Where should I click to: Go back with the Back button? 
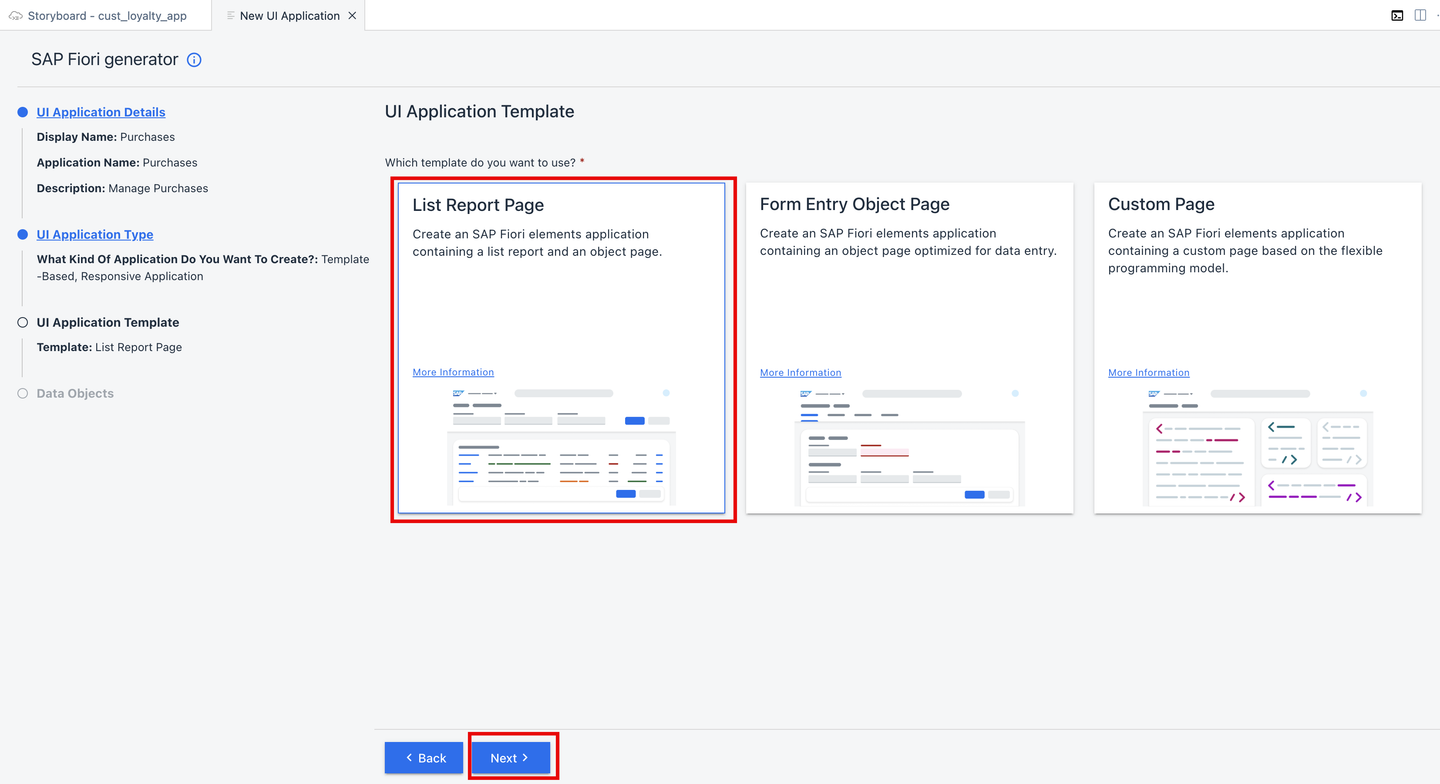tap(424, 758)
